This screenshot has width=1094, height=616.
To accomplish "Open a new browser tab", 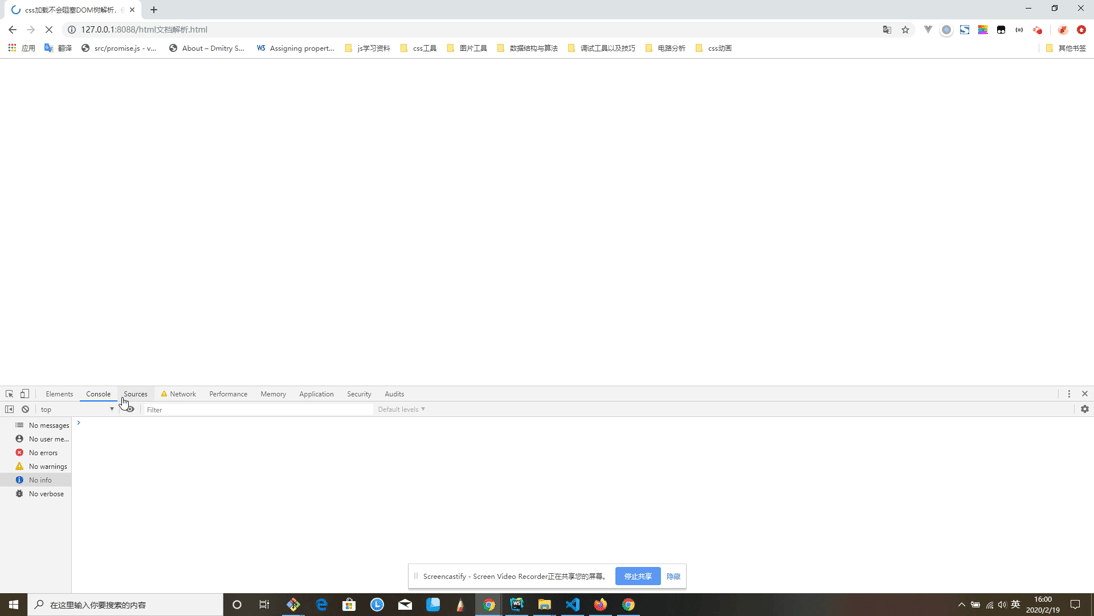I will 153,10.
